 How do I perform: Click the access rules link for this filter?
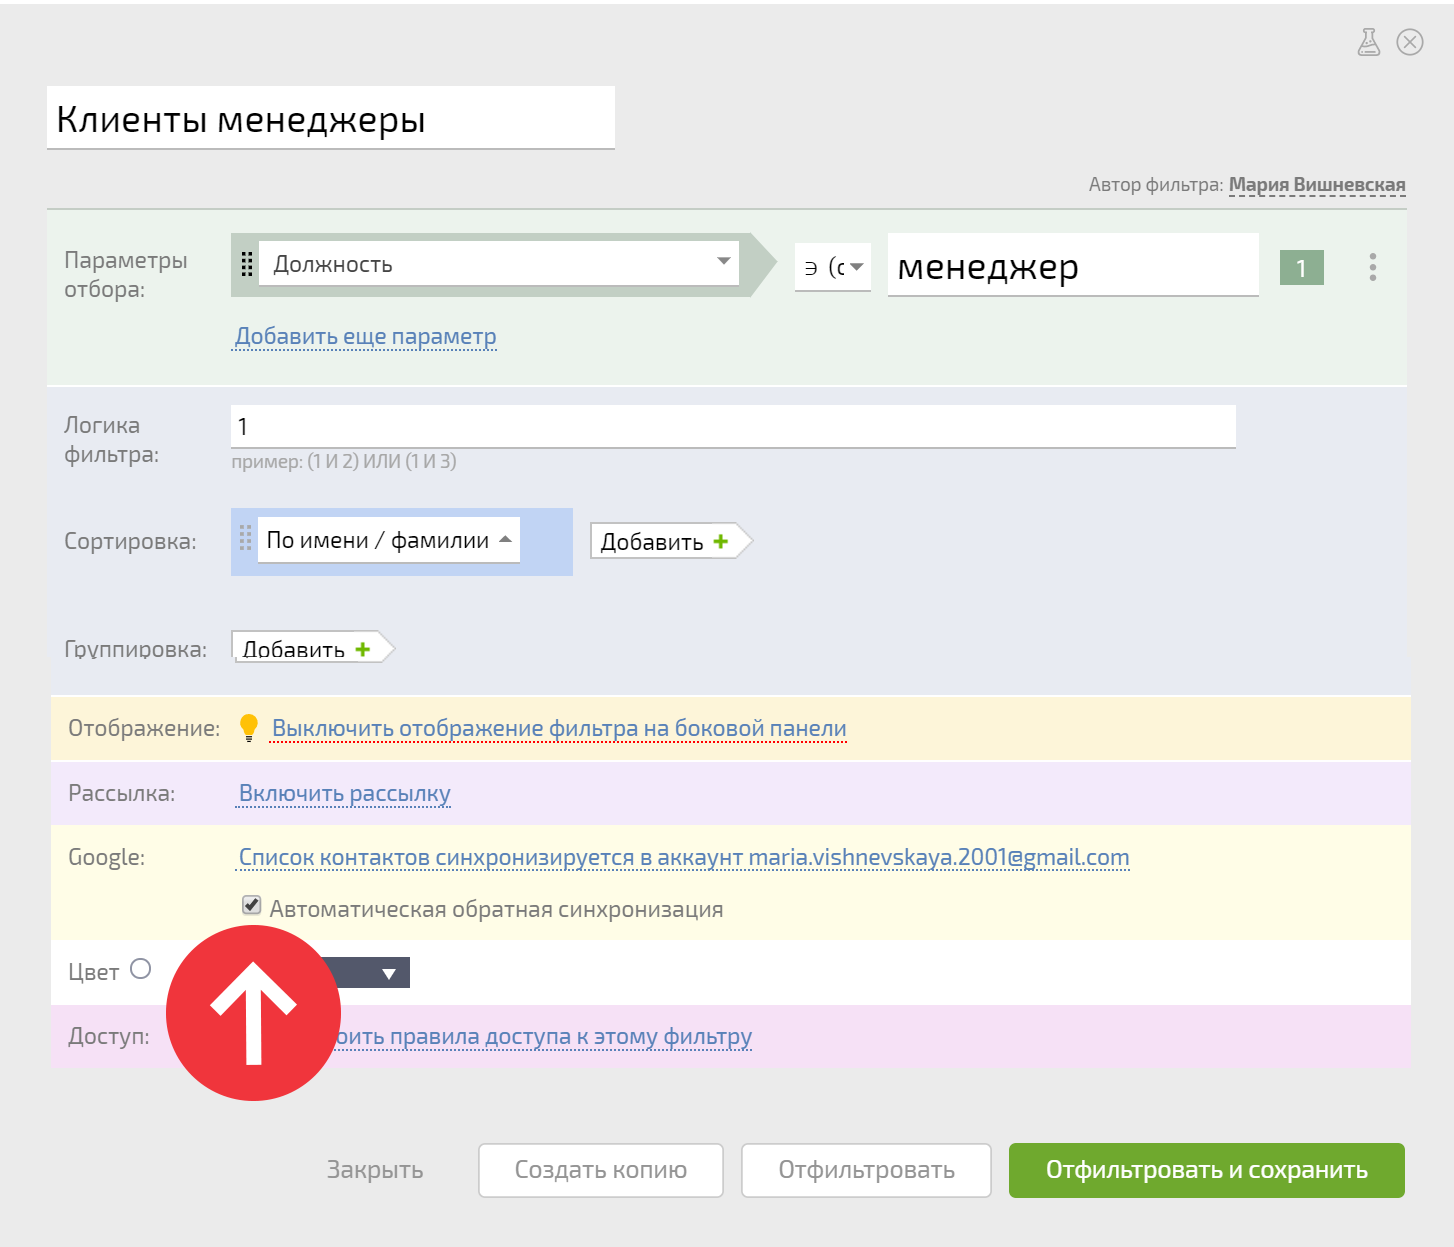[543, 1036]
